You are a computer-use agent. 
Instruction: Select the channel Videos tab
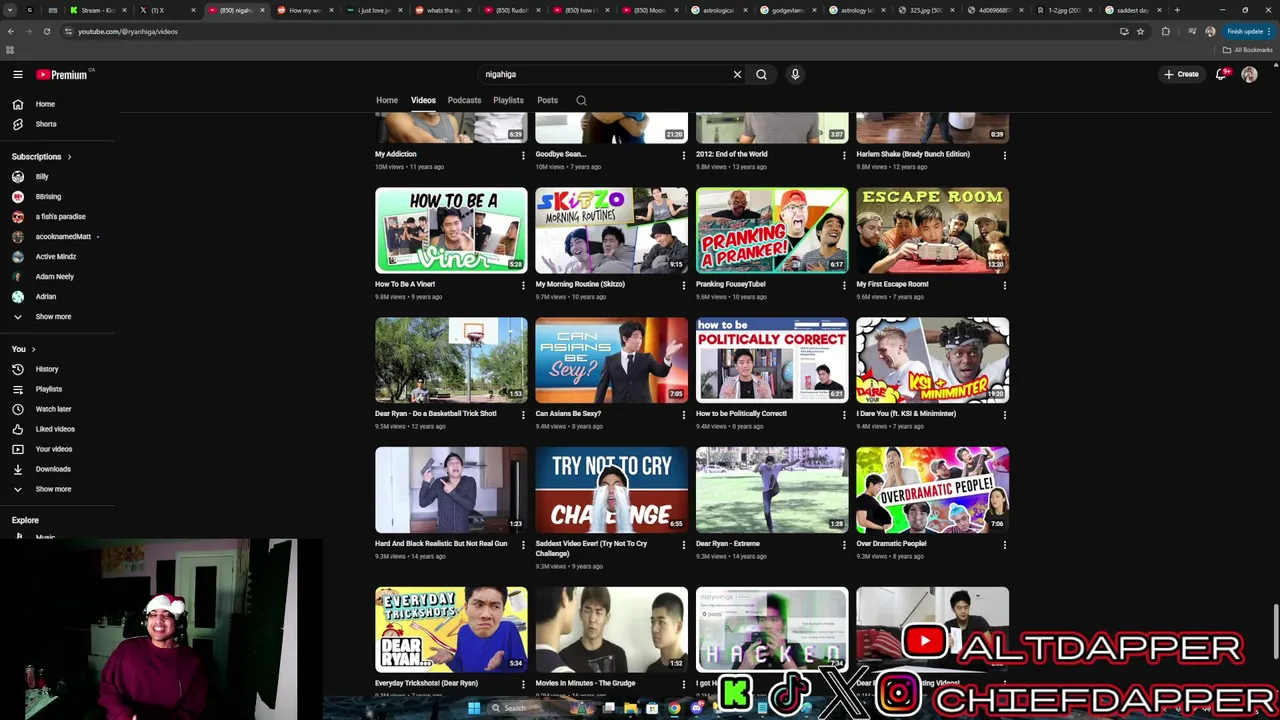click(423, 100)
